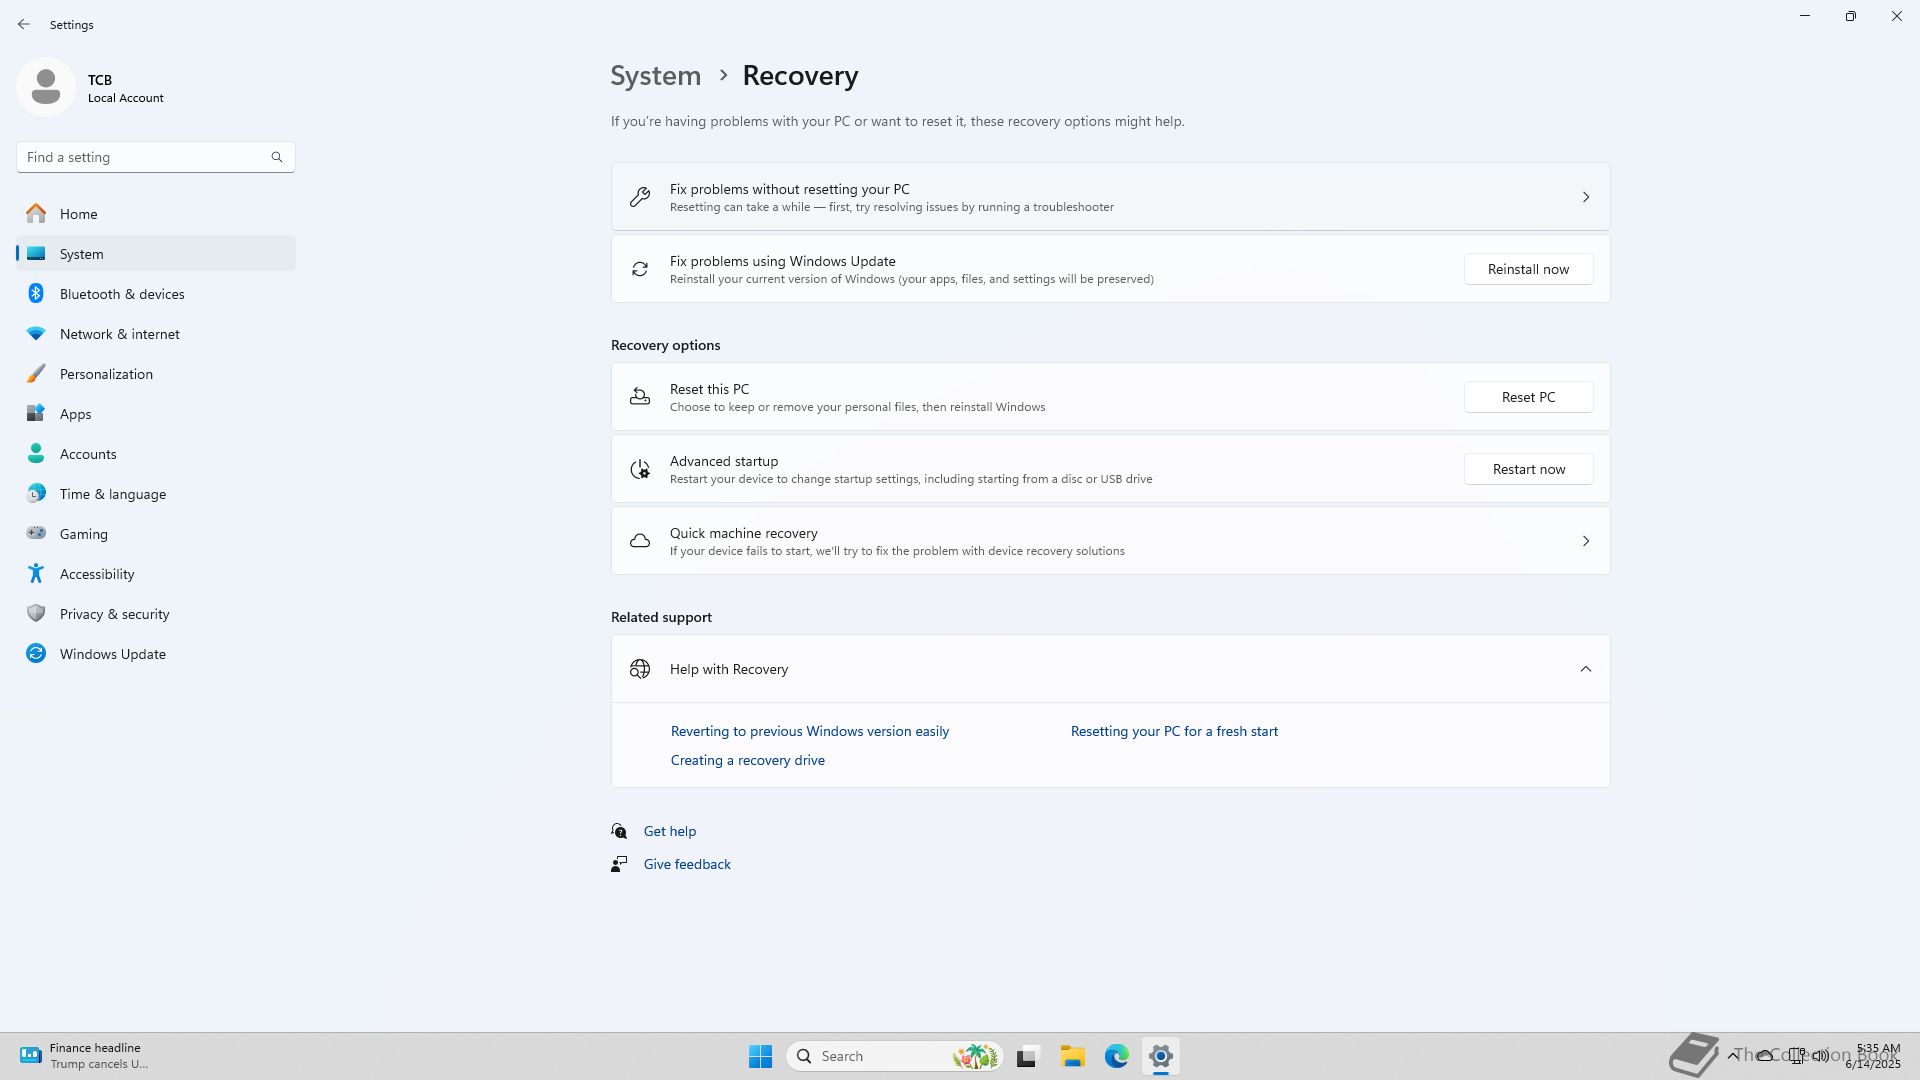Open Accessibility settings from sidebar
Image resolution: width=1920 pixels, height=1080 pixels.
[96, 574]
